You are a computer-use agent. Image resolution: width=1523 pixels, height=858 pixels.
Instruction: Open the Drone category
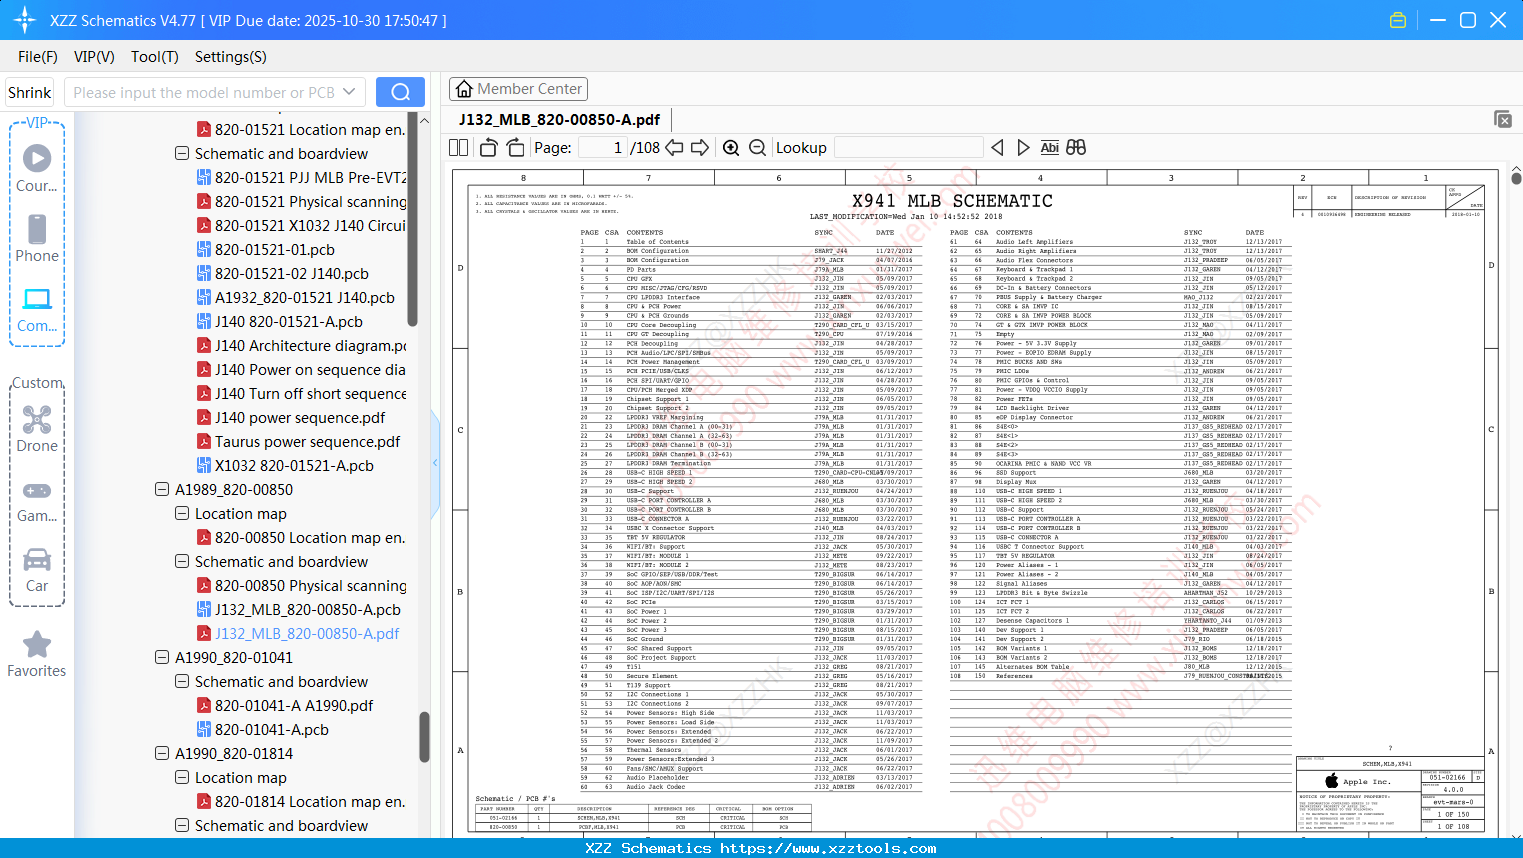tap(37, 429)
